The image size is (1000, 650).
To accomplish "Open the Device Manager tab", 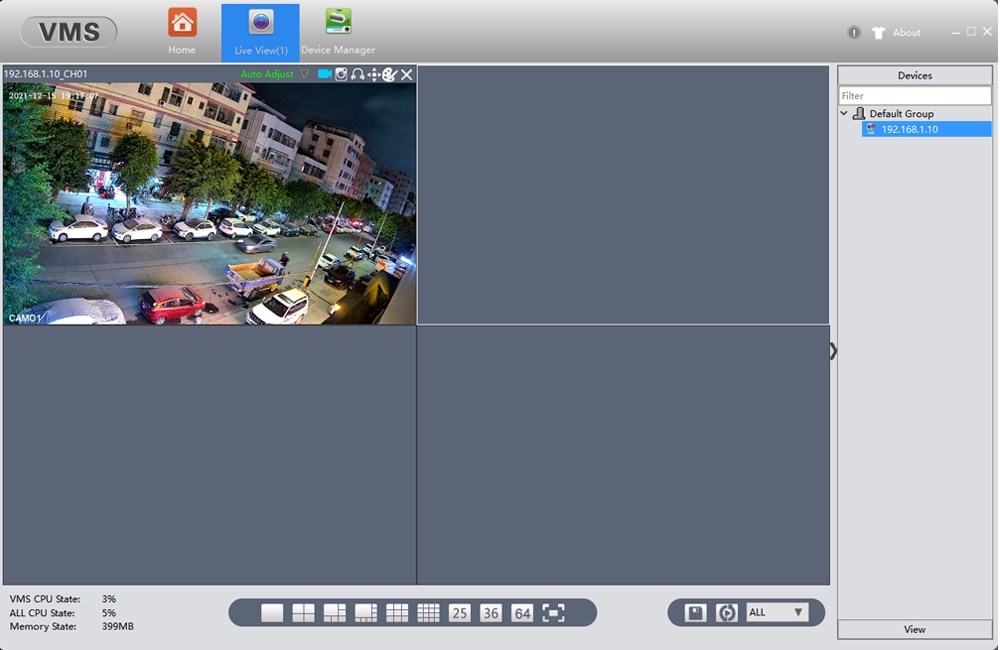I will (338, 32).
